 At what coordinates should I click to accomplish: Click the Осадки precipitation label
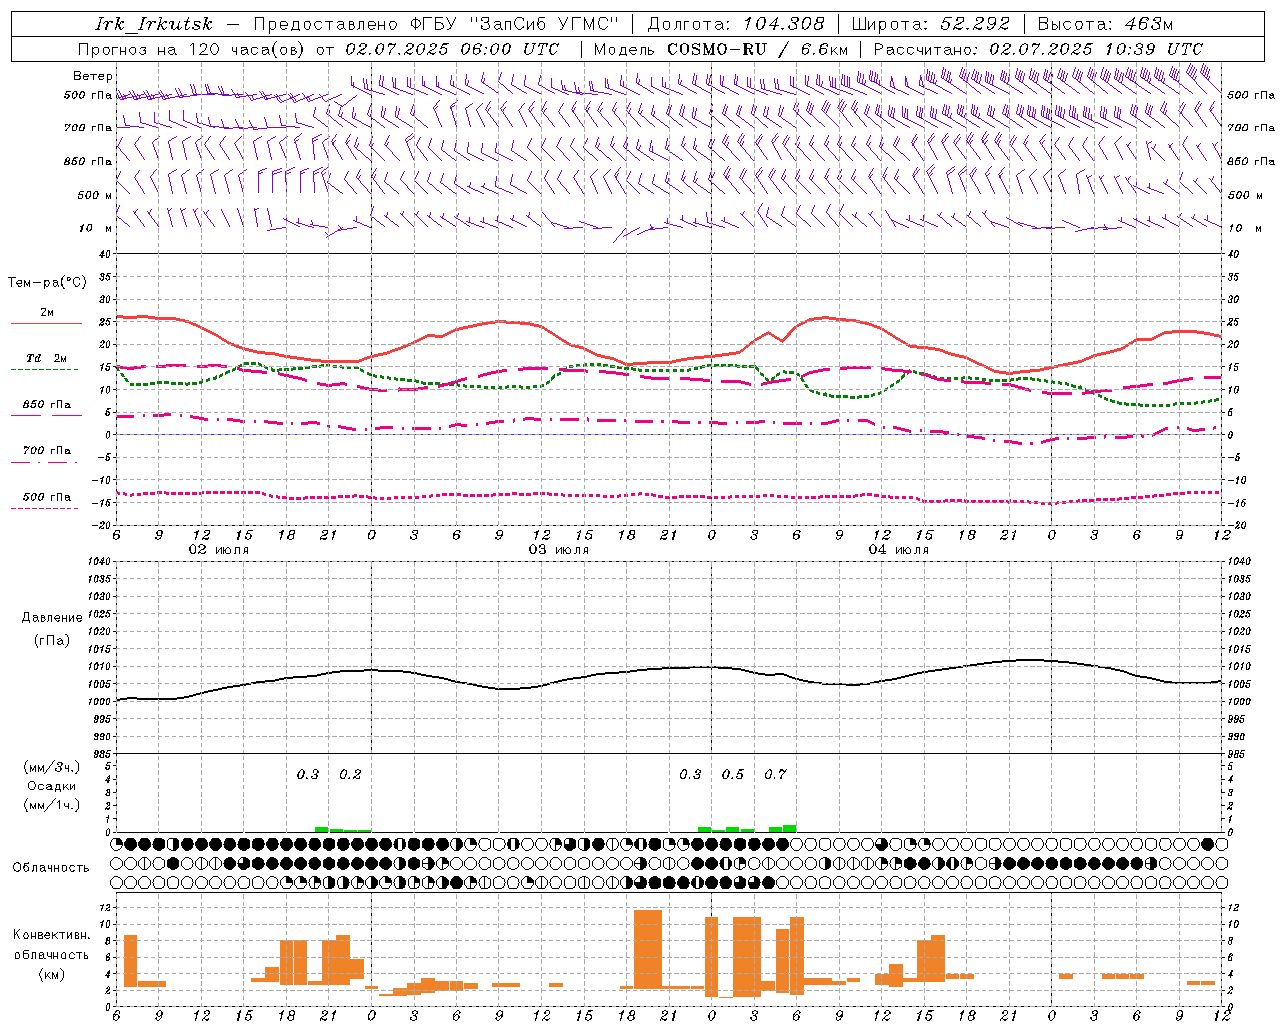52,786
